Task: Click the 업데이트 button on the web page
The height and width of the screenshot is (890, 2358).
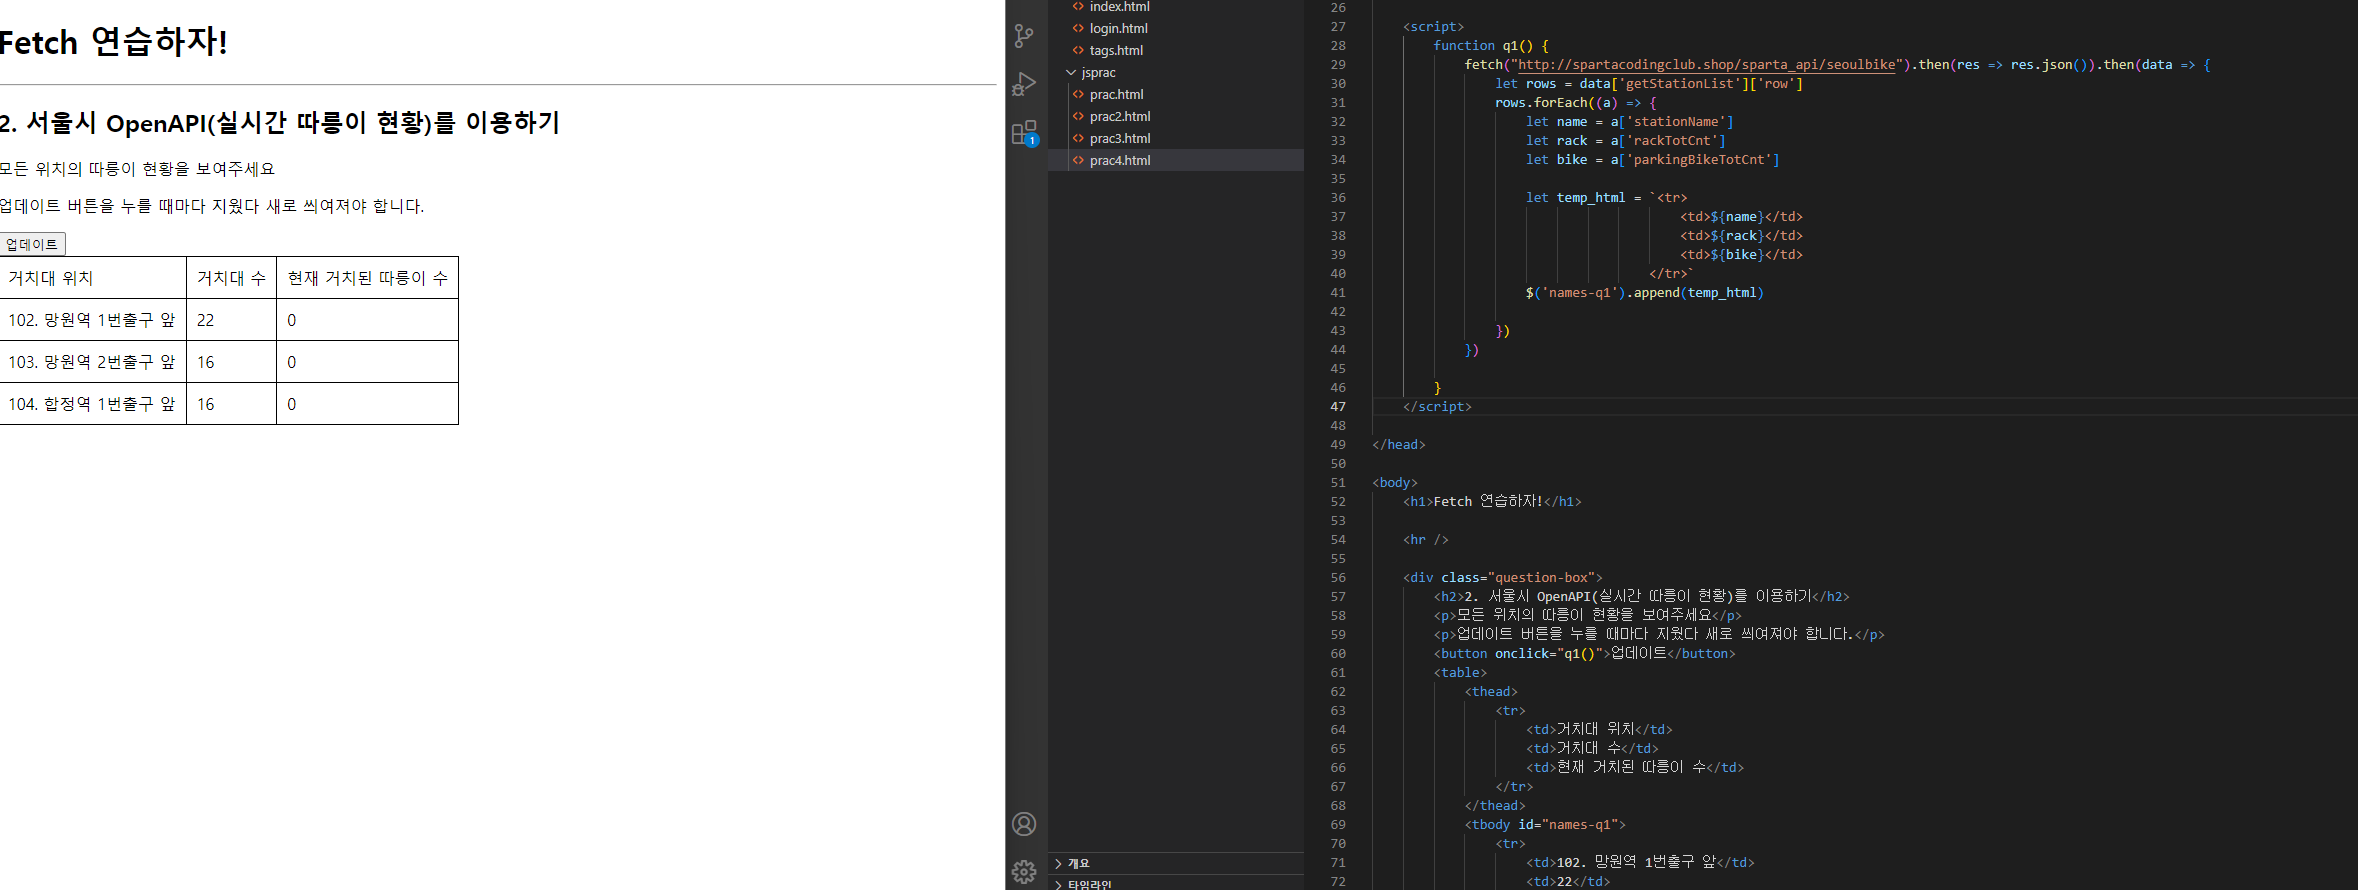Action: pos(32,244)
